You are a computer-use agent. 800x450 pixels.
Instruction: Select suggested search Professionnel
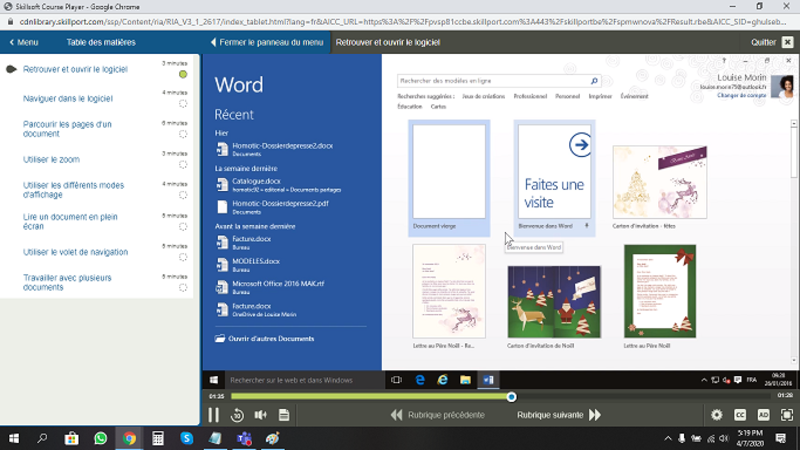coord(530,96)
